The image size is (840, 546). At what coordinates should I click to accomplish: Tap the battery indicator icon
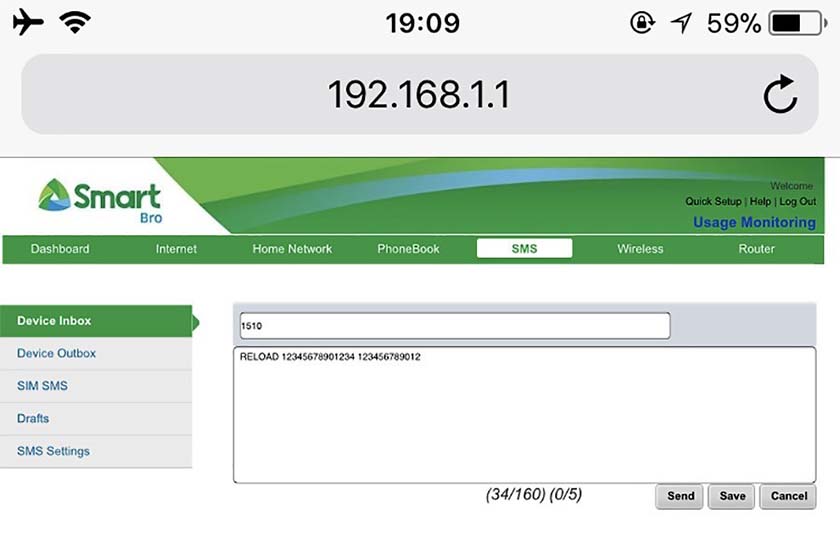798,23
